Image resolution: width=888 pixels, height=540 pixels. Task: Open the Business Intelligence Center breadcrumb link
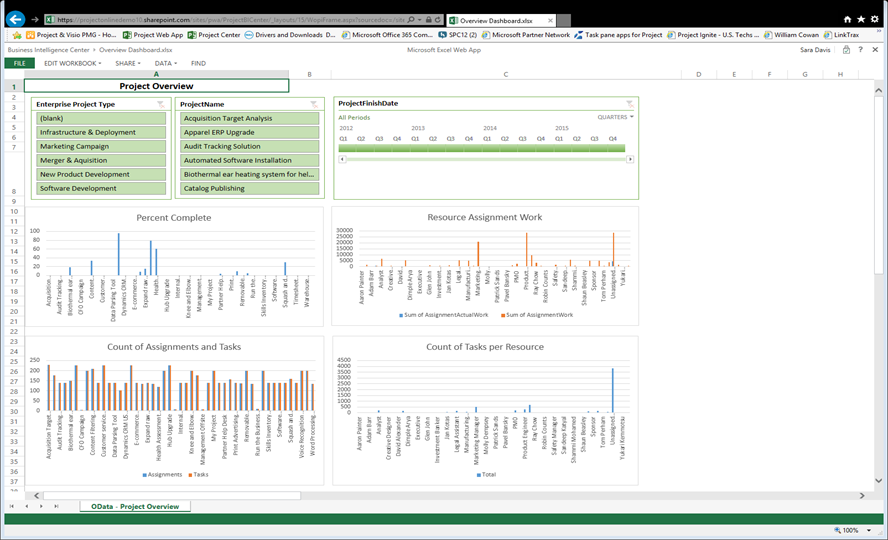(x=50, y=49)
